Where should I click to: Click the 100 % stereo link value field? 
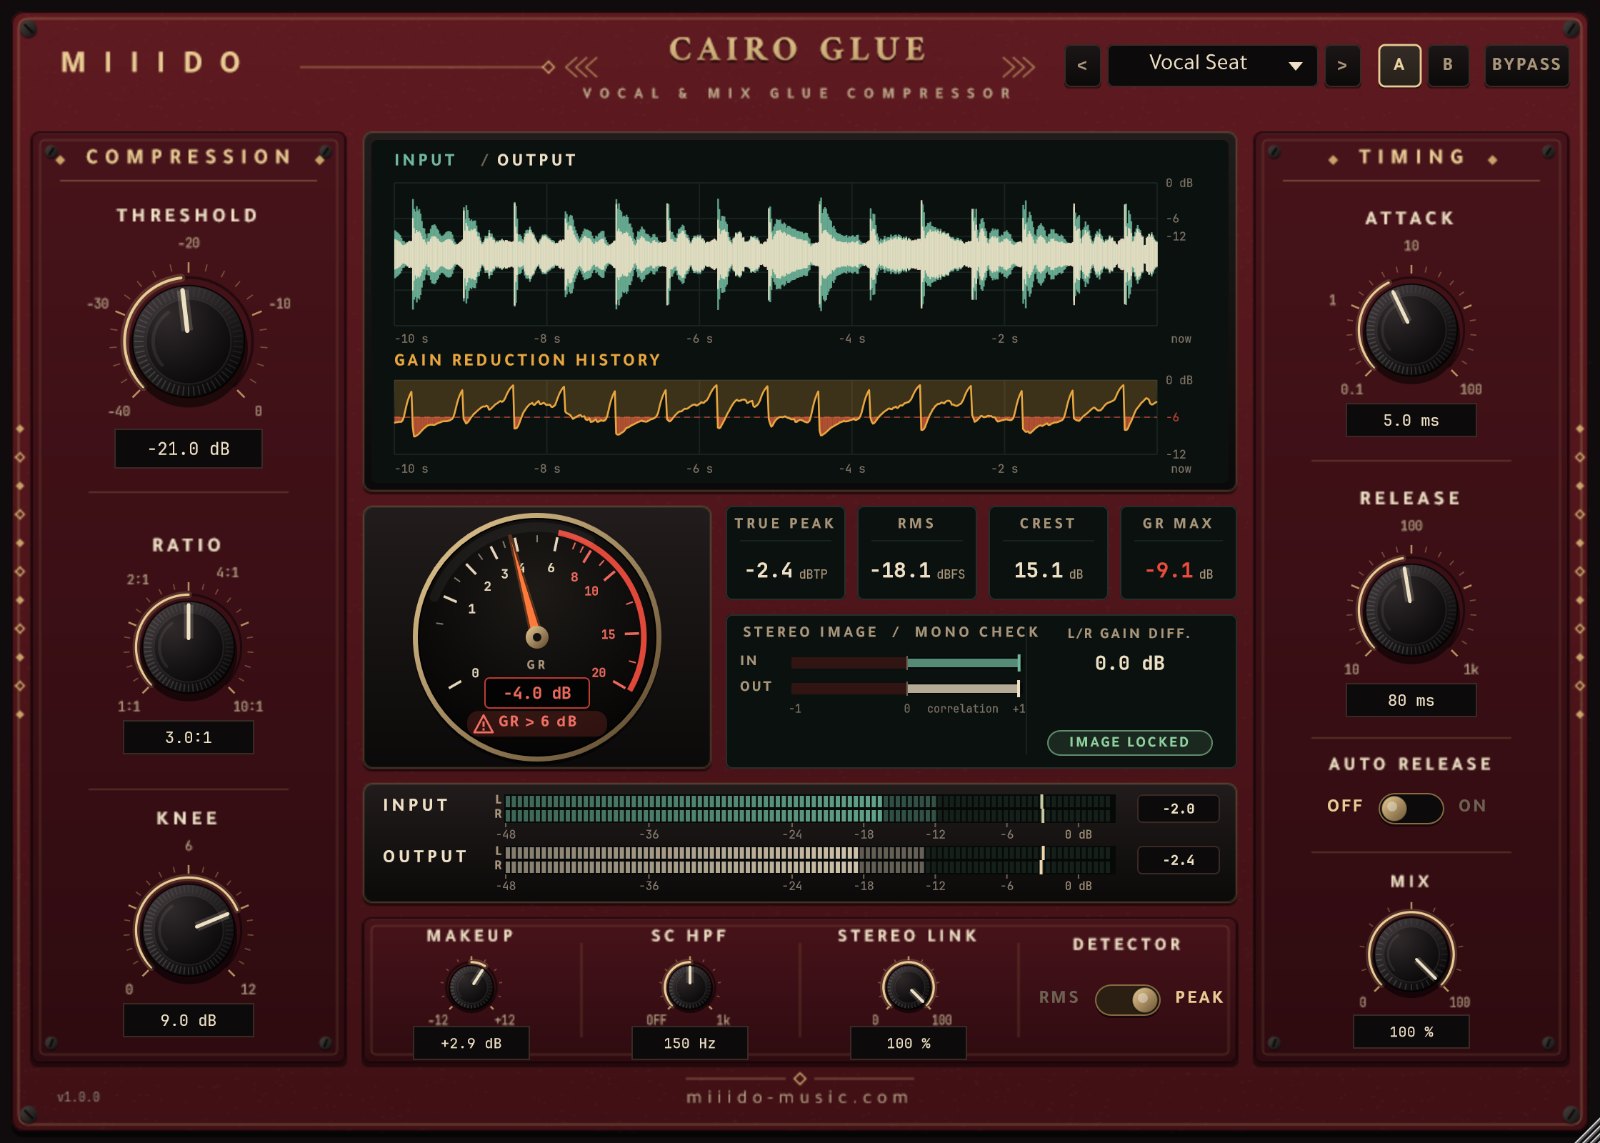pos(908,1043)
